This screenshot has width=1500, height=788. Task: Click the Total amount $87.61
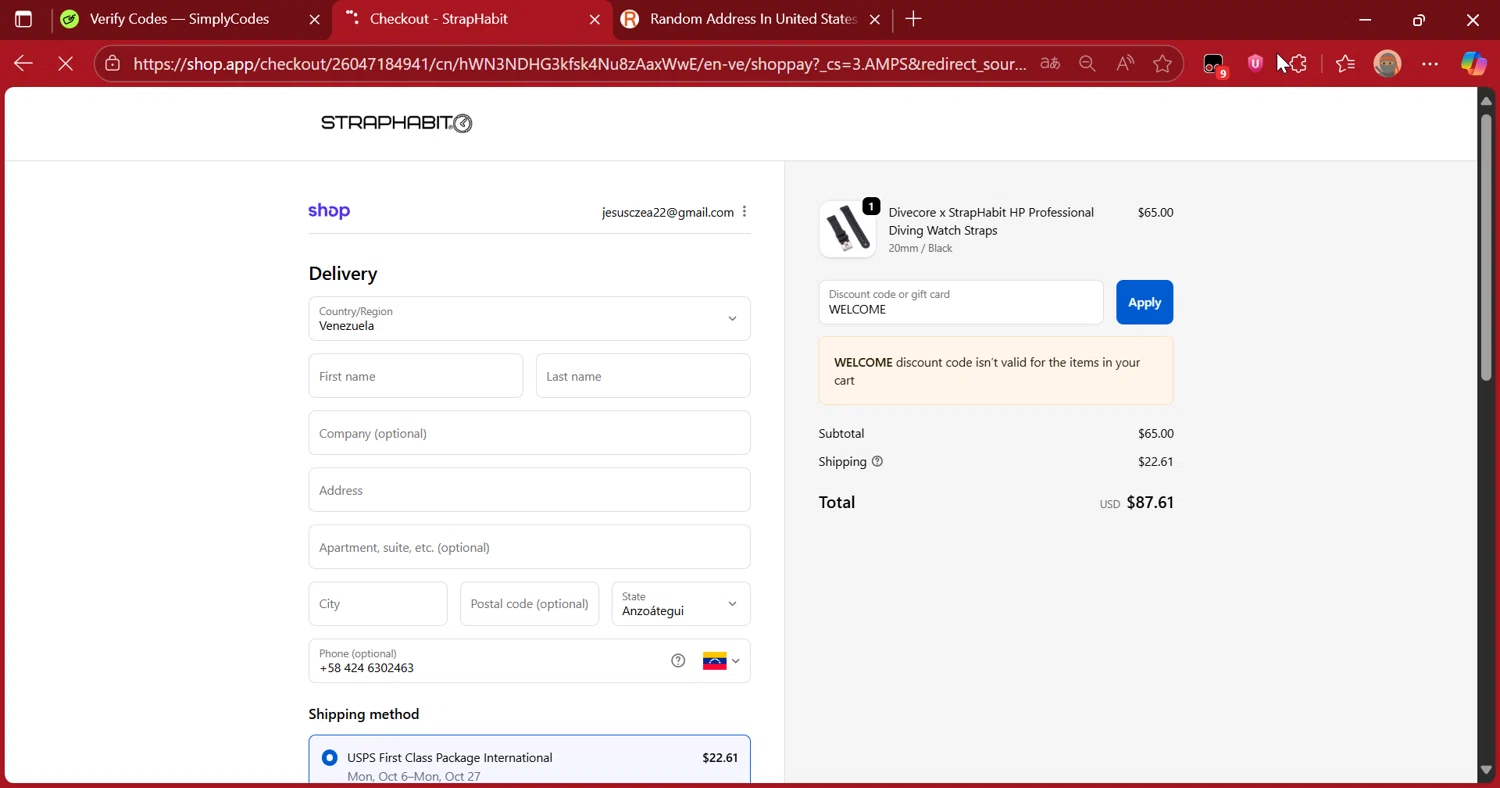point(1150,502)
